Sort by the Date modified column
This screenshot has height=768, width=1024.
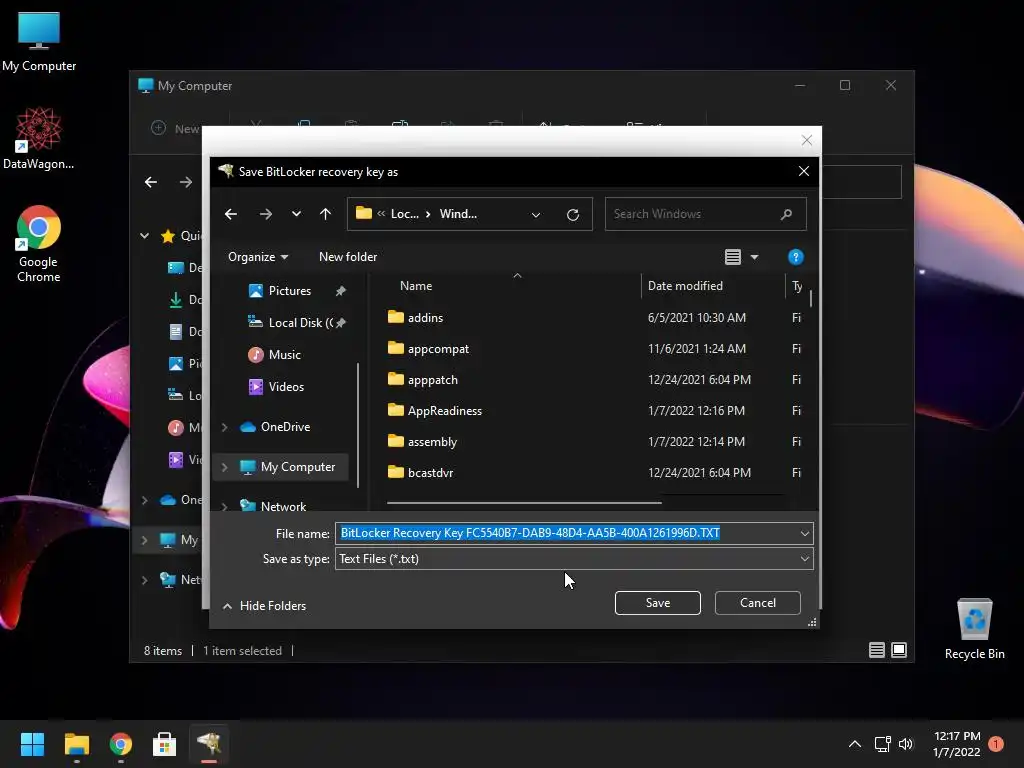click(x=685, y=286)
